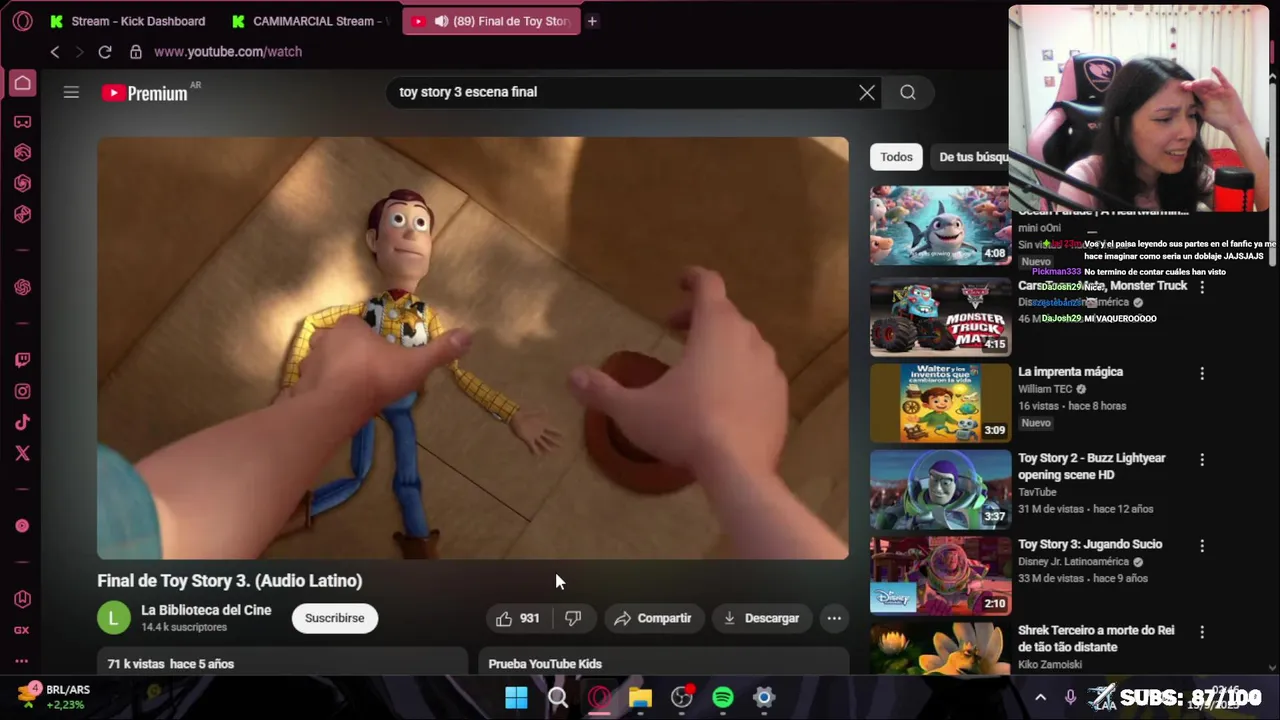The height and width of the screenshot is (720, 1280).
Task: Open the YouTube hamburger guide menu
Action: coord(71,92)
